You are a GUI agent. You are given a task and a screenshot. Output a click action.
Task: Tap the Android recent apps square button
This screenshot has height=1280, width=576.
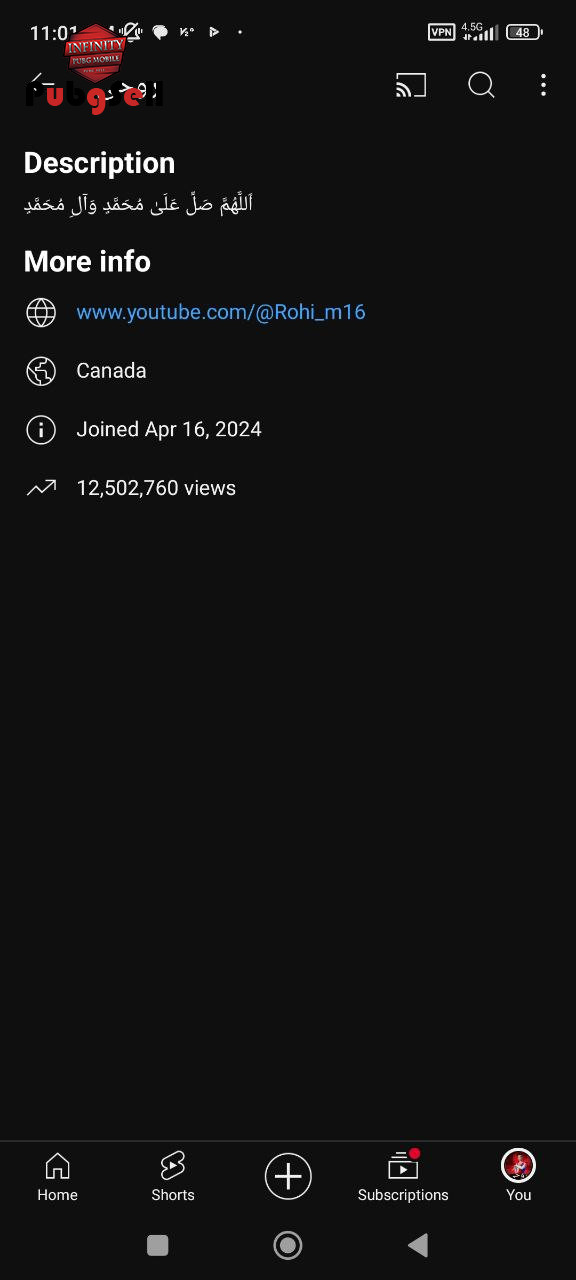point(157,1245)
